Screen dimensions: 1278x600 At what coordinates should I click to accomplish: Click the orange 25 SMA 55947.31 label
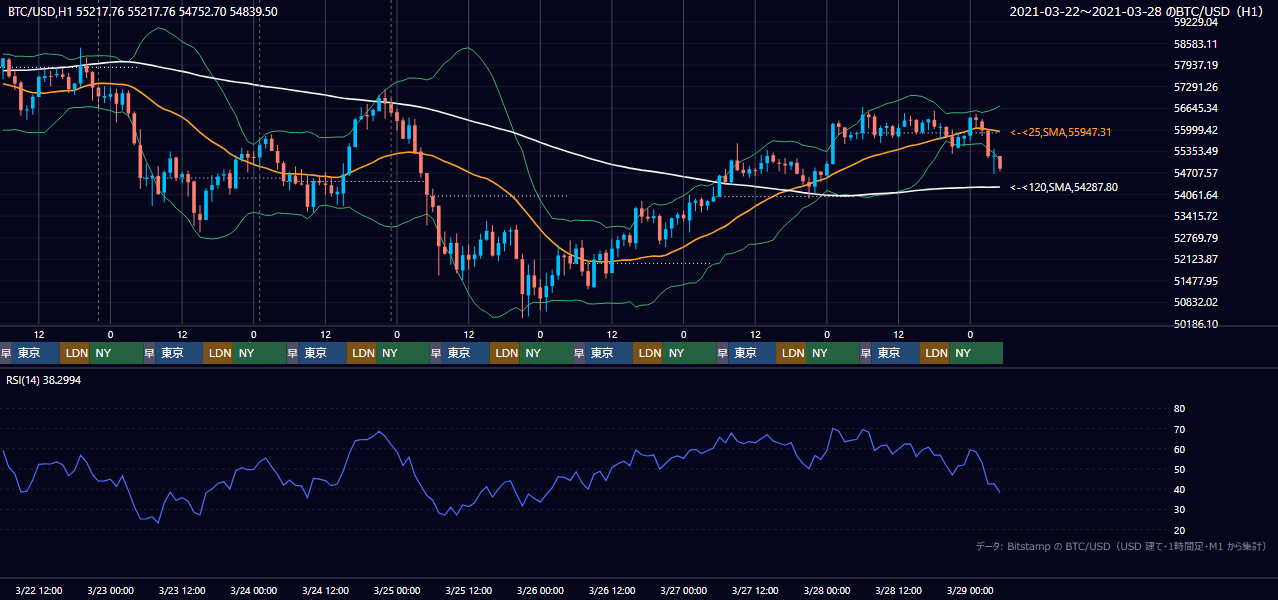tap(1061, 132)
